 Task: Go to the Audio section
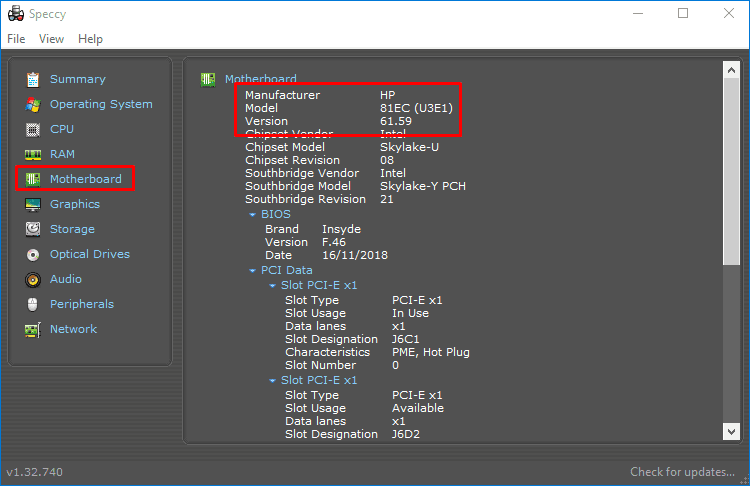[66, 279]
